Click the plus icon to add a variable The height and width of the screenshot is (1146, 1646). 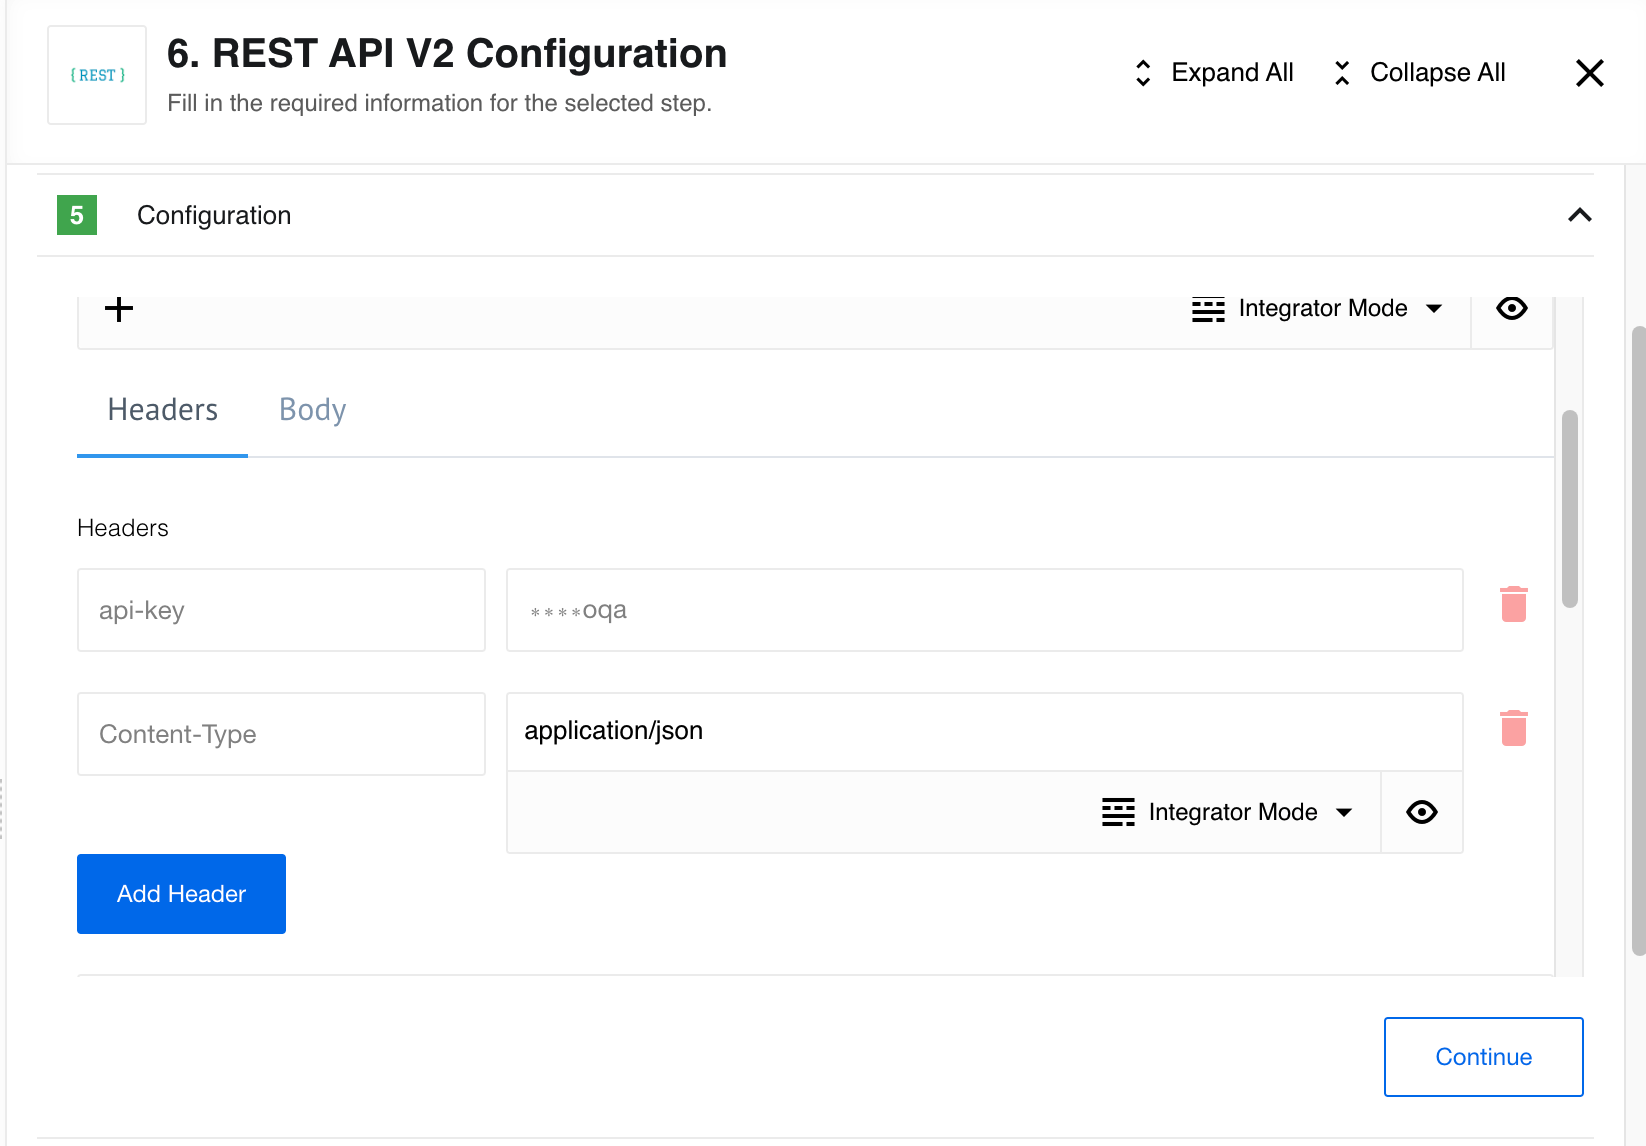click(118, 308)
